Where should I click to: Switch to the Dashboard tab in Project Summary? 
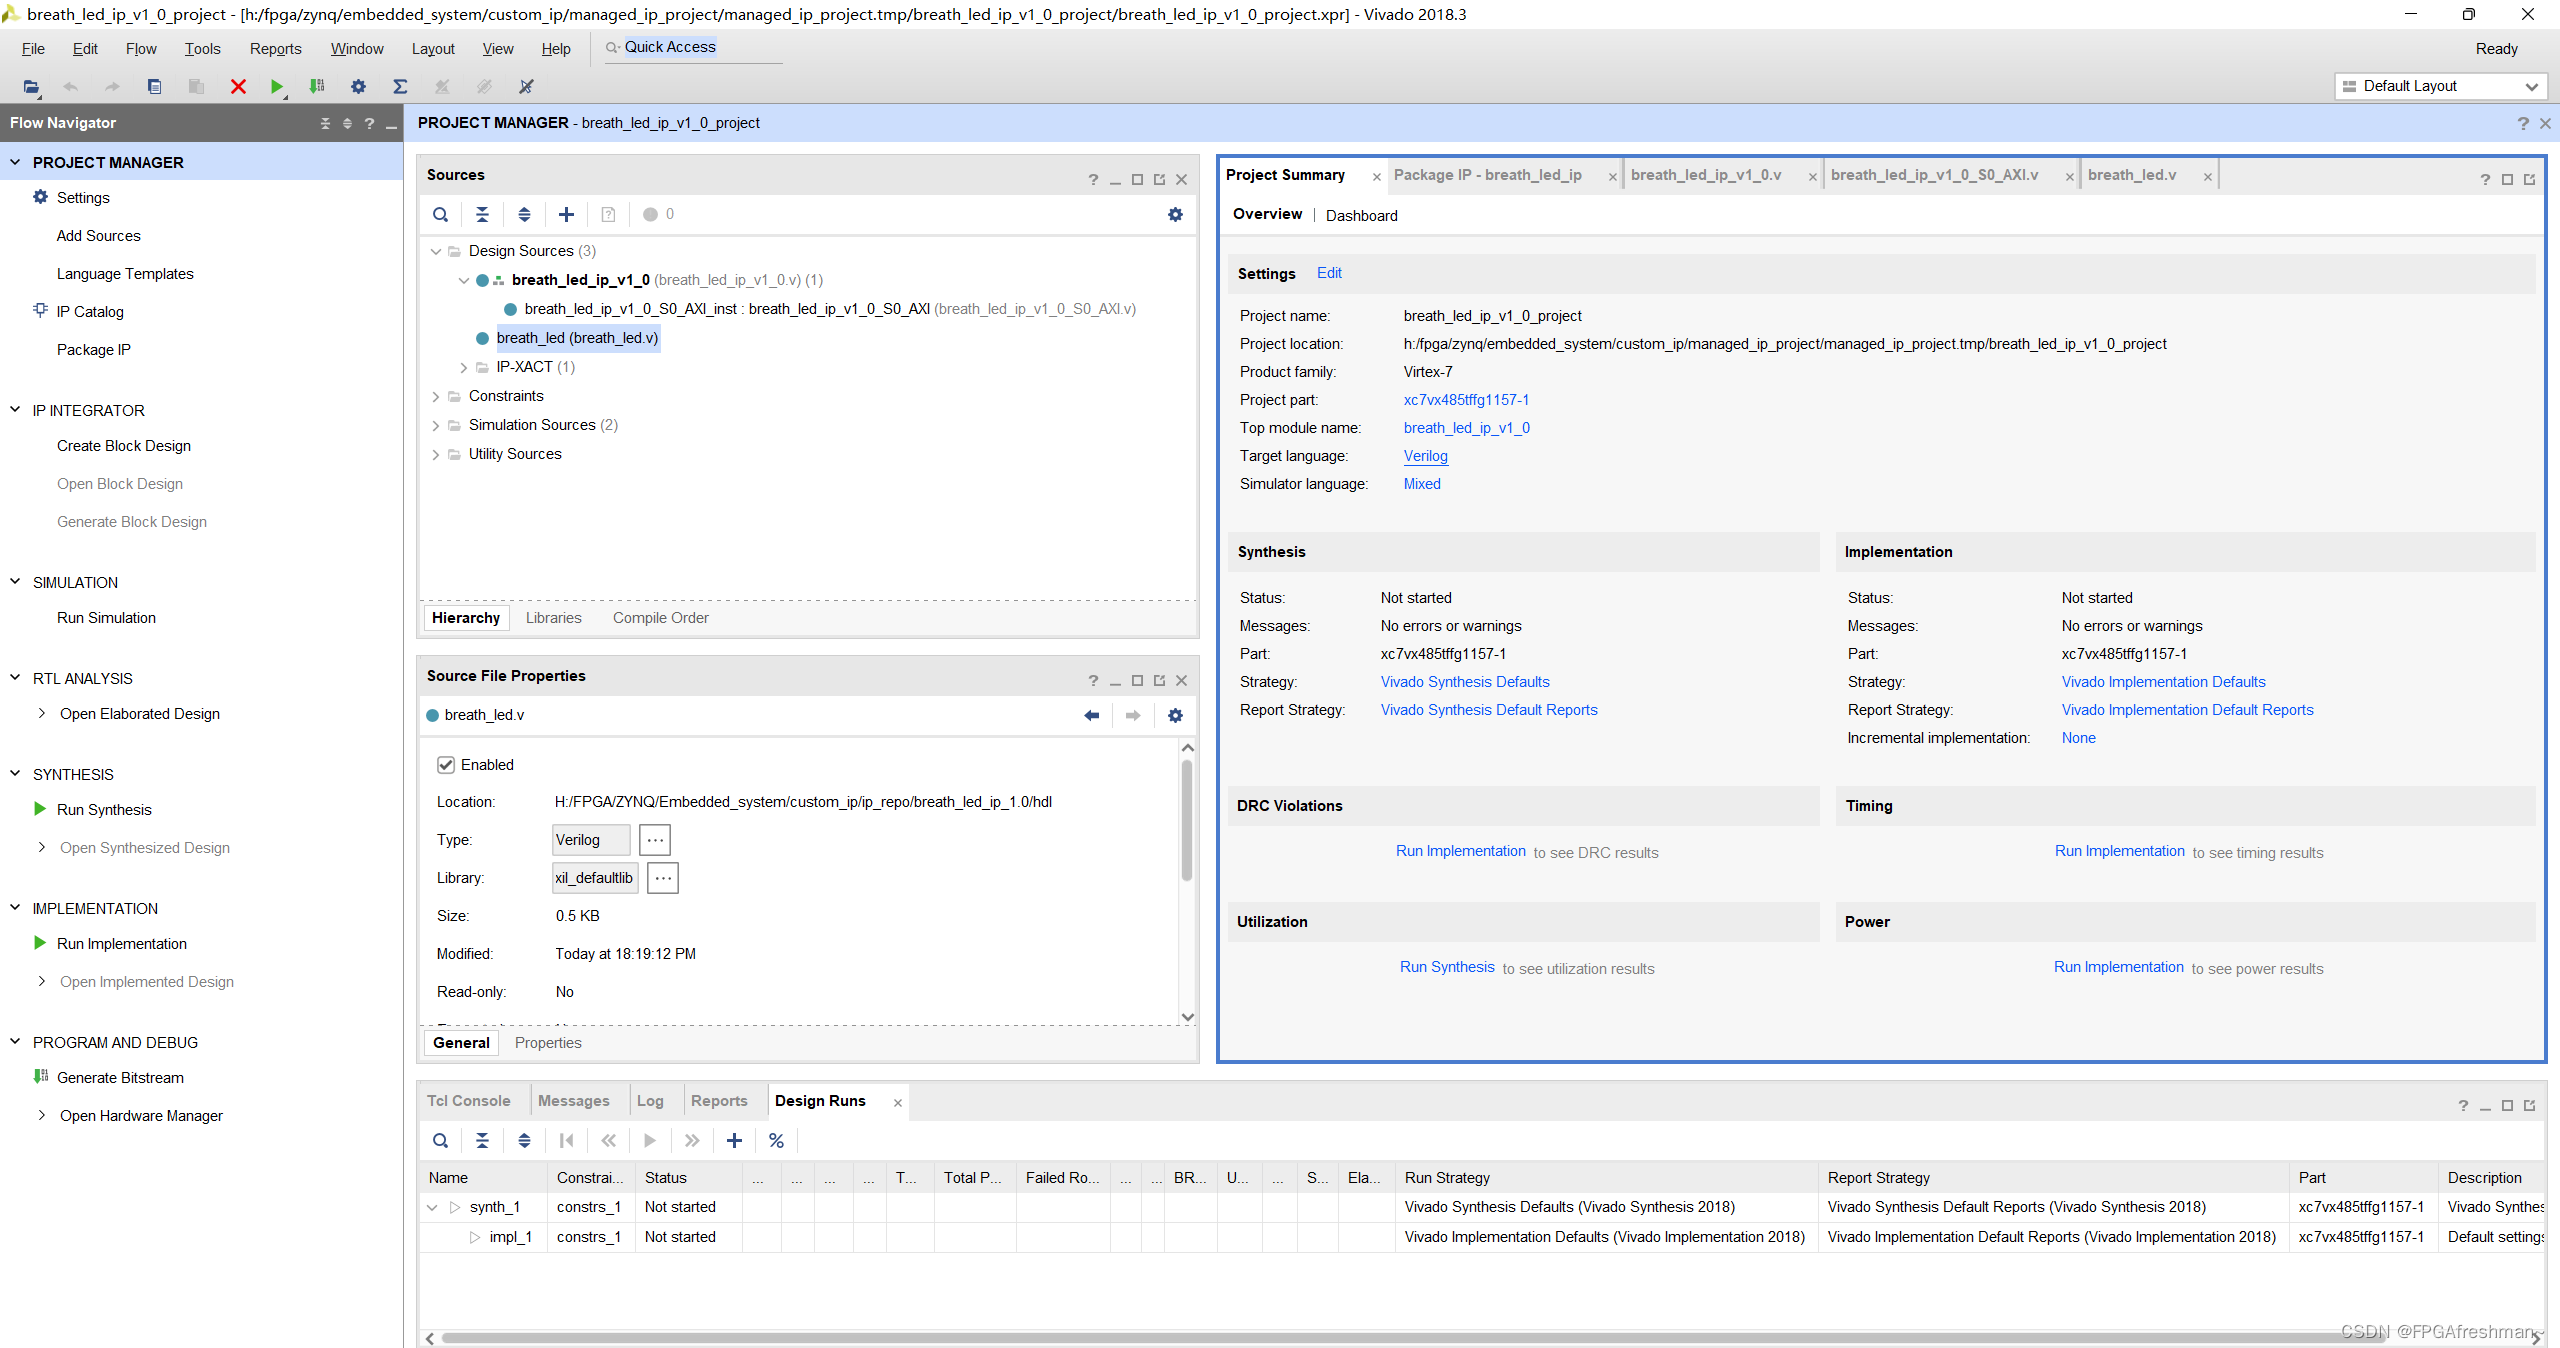[x=1361, y=215]
